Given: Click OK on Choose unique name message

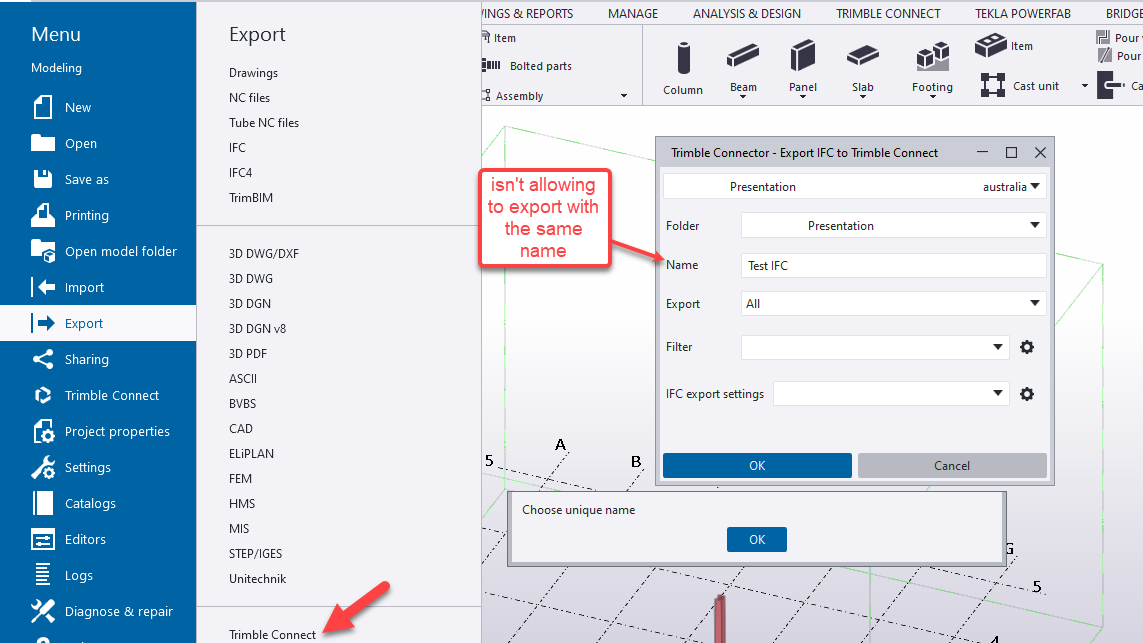Looking at the screenshot, I should (757, 539).
